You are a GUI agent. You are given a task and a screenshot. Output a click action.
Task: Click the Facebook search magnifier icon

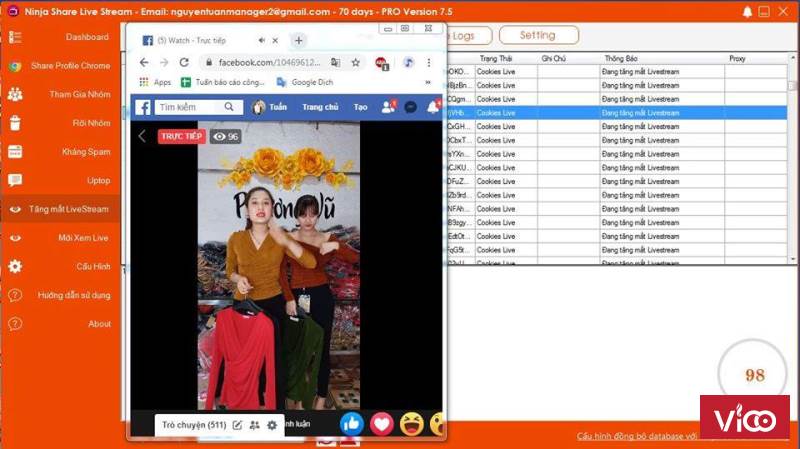click(229, 107)
